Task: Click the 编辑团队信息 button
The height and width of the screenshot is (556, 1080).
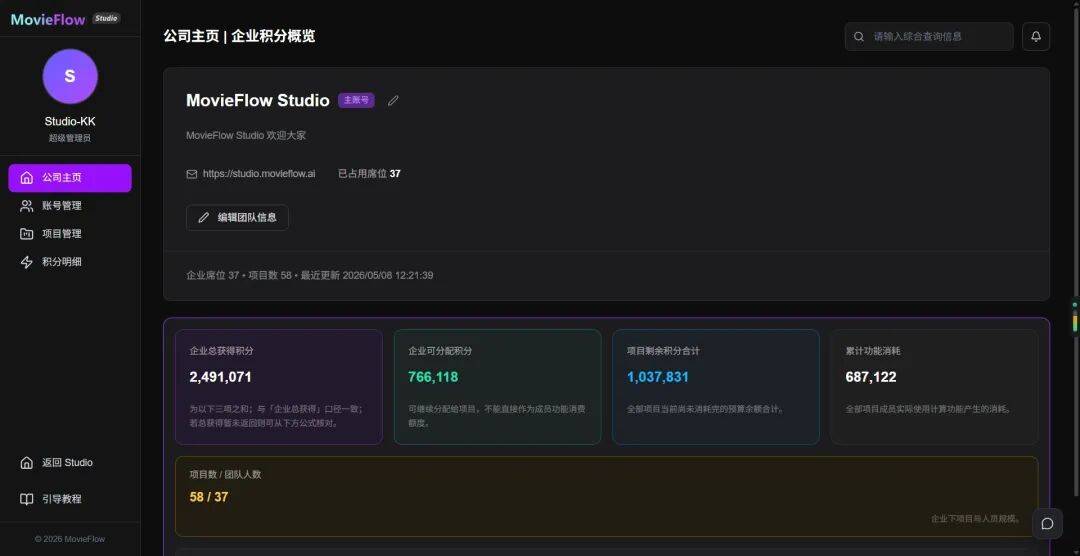Action: pos(237,218)
